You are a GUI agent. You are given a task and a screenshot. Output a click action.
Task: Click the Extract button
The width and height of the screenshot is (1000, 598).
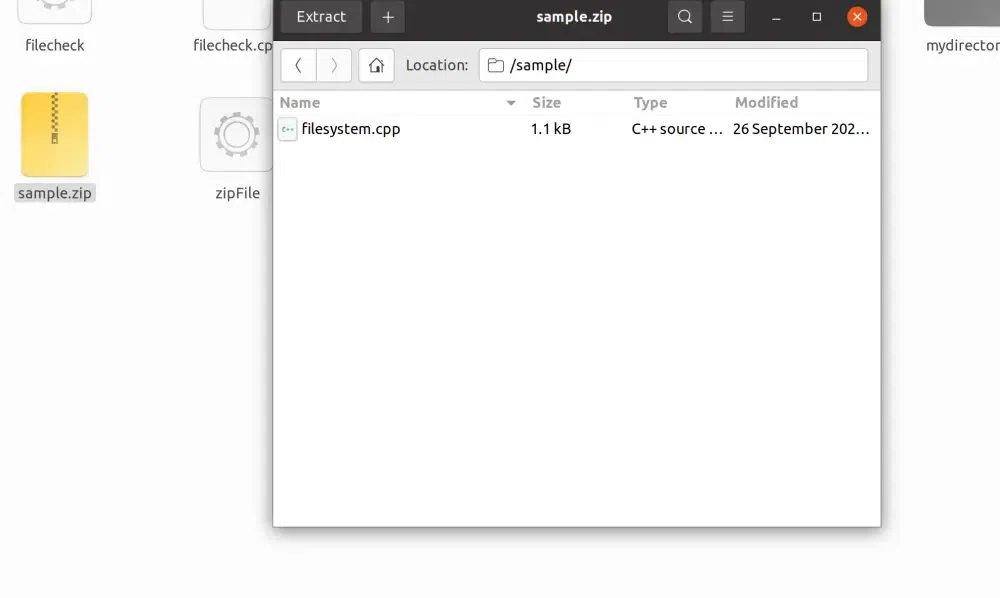321,17
